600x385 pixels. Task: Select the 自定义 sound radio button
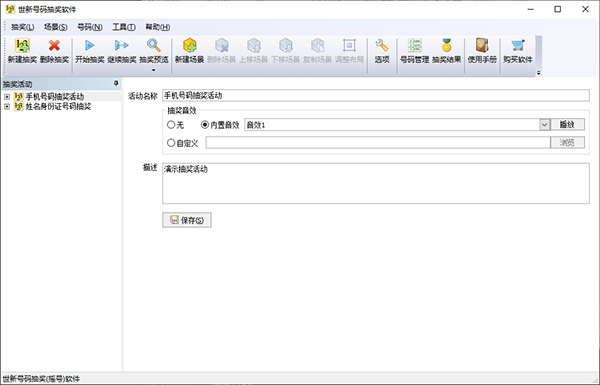[171, 143]
